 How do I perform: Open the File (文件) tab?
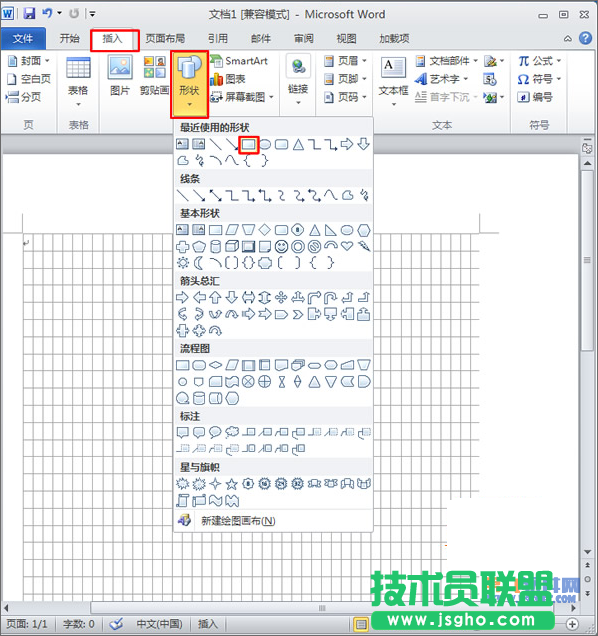(23, 39)
